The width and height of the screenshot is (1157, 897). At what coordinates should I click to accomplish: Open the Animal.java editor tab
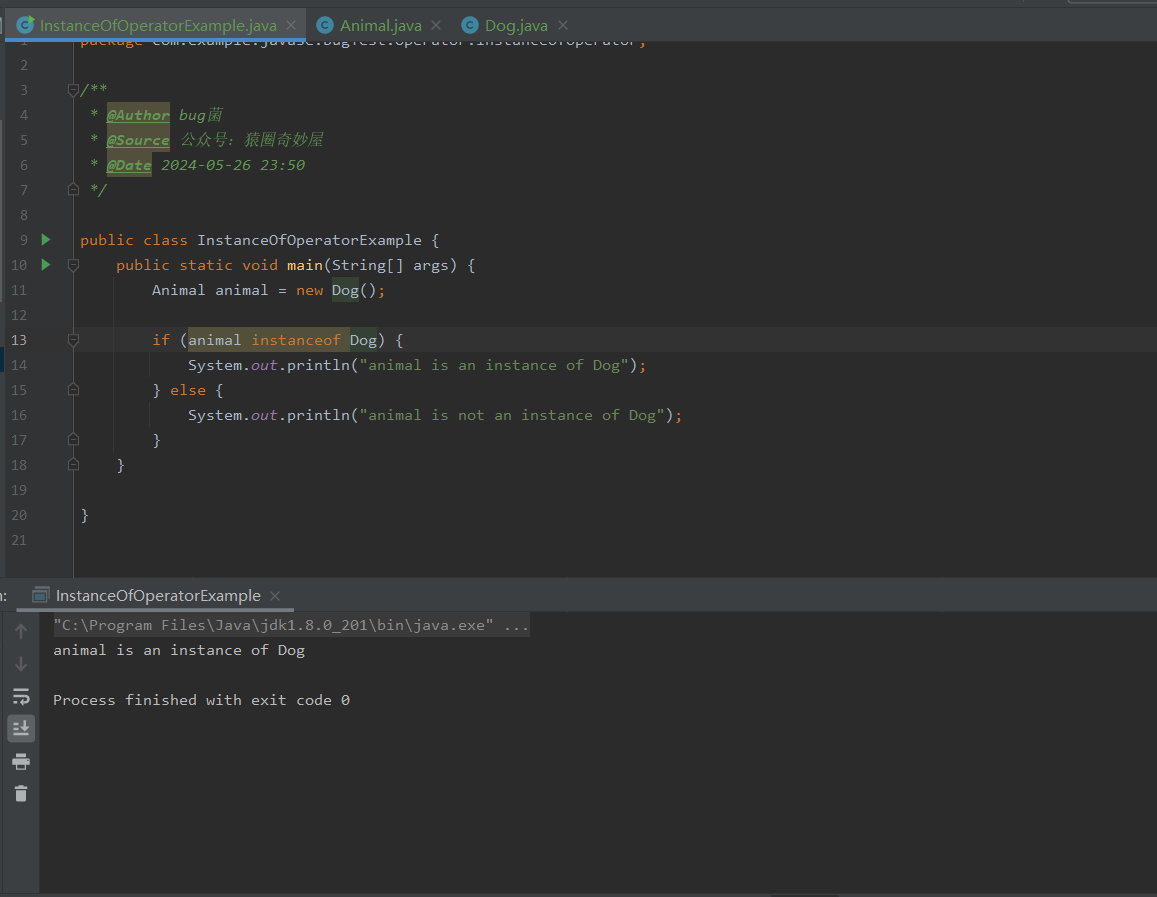point(380,25)
